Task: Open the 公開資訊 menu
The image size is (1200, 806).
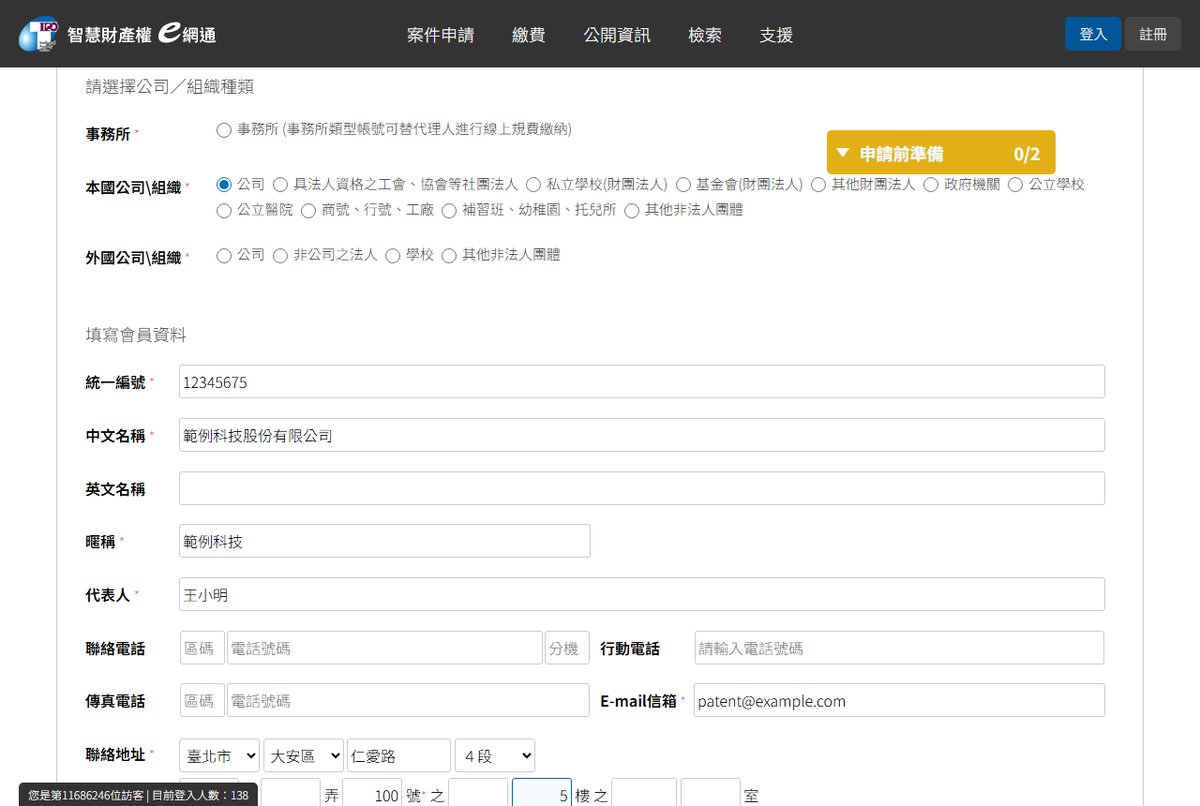Action: (x=617, y=35)
